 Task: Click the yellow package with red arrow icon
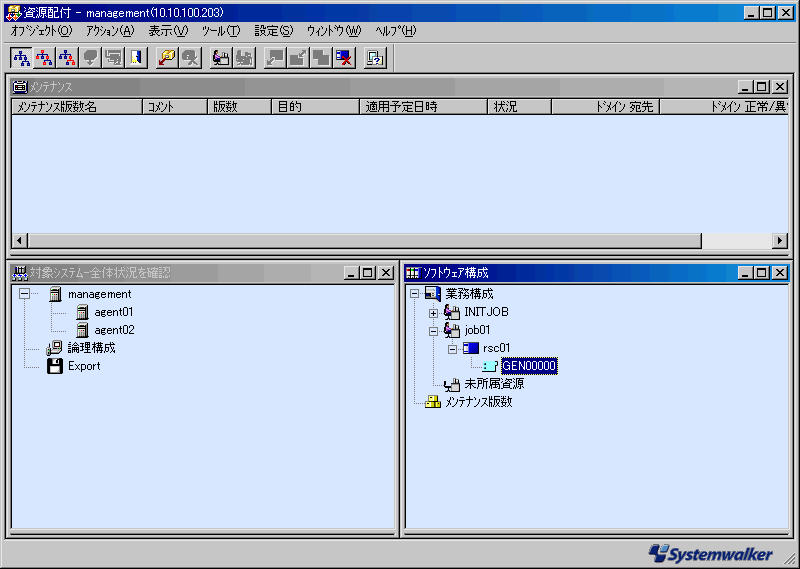click(167, 58)
